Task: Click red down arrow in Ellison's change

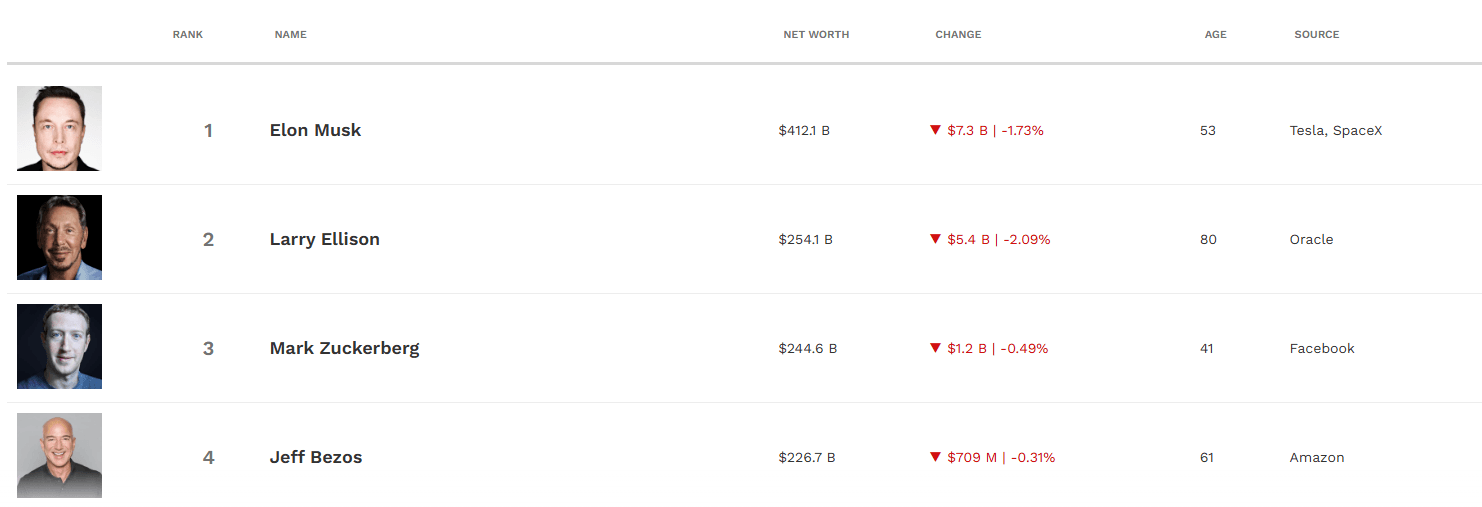Action: 935,239
